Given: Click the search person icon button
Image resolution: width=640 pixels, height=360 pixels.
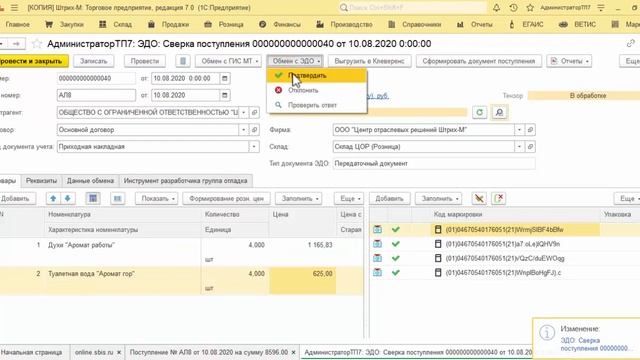Looking at the screenshot, I should point(499,112).
